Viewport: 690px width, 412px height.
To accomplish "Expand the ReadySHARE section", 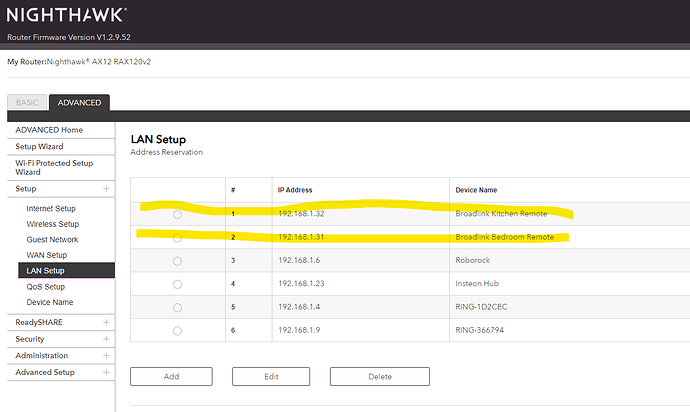I will pos(106,322).
